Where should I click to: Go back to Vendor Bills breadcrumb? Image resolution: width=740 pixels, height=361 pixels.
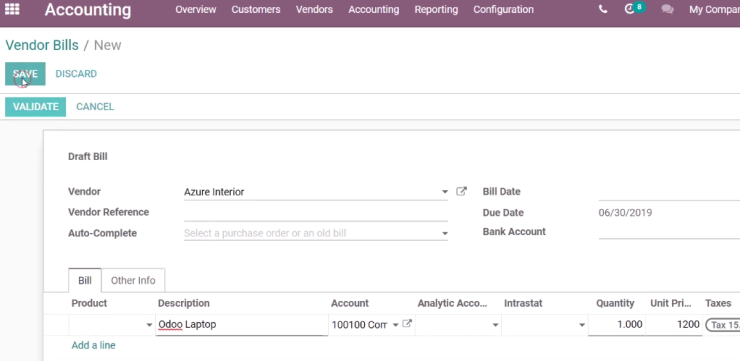point(42,45)
